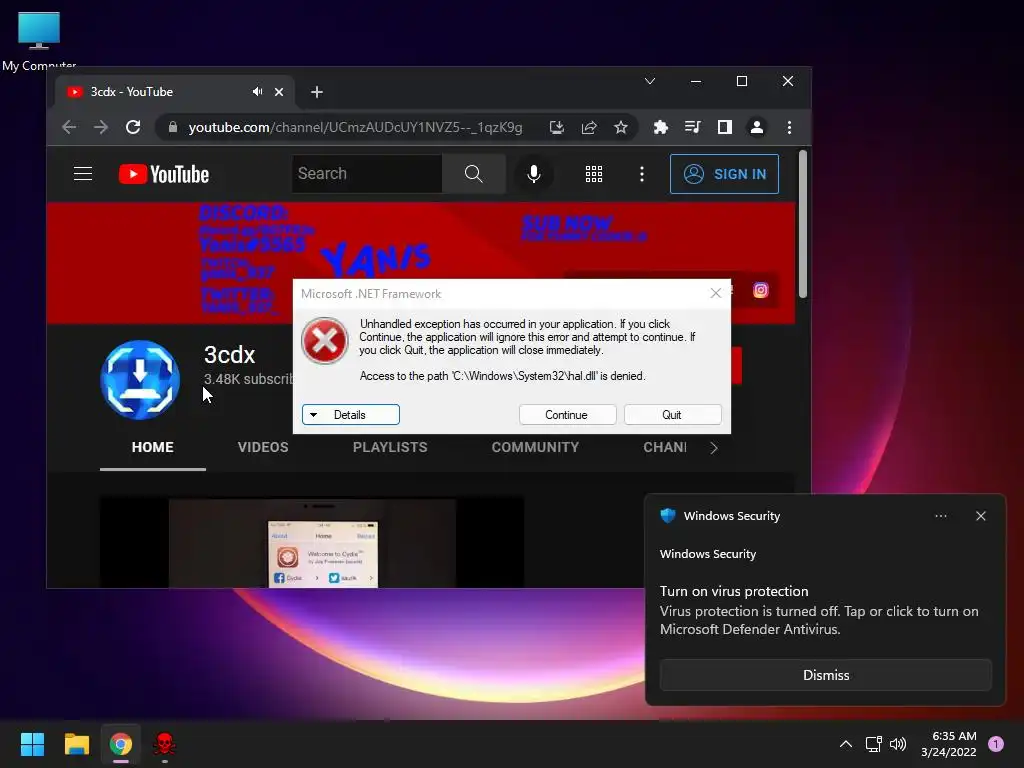Open the Windows Start menu

tap(33, 744)
